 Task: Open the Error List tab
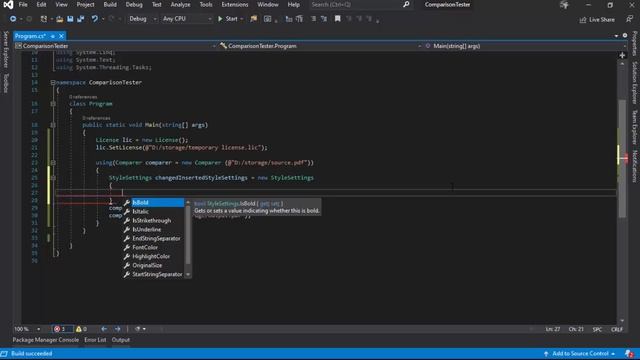[x=95, y=340]
